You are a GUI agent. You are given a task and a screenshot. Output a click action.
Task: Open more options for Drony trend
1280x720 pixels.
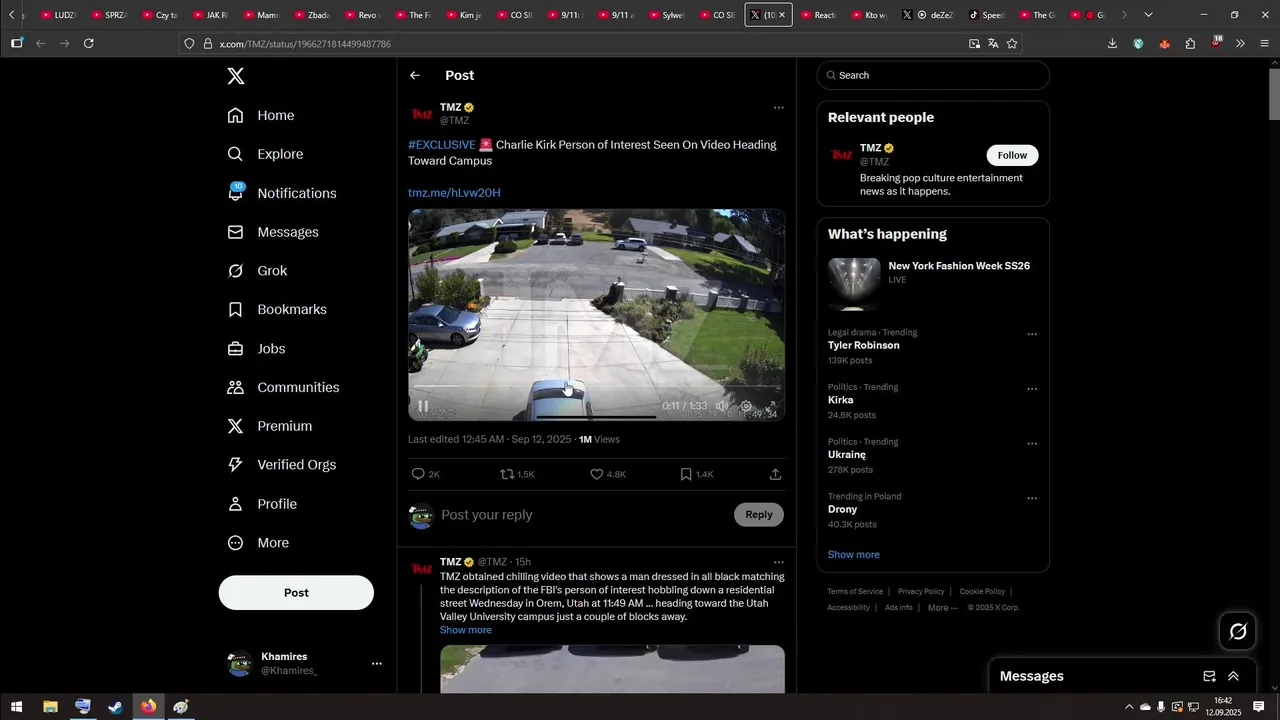[x=1032, y=498]
